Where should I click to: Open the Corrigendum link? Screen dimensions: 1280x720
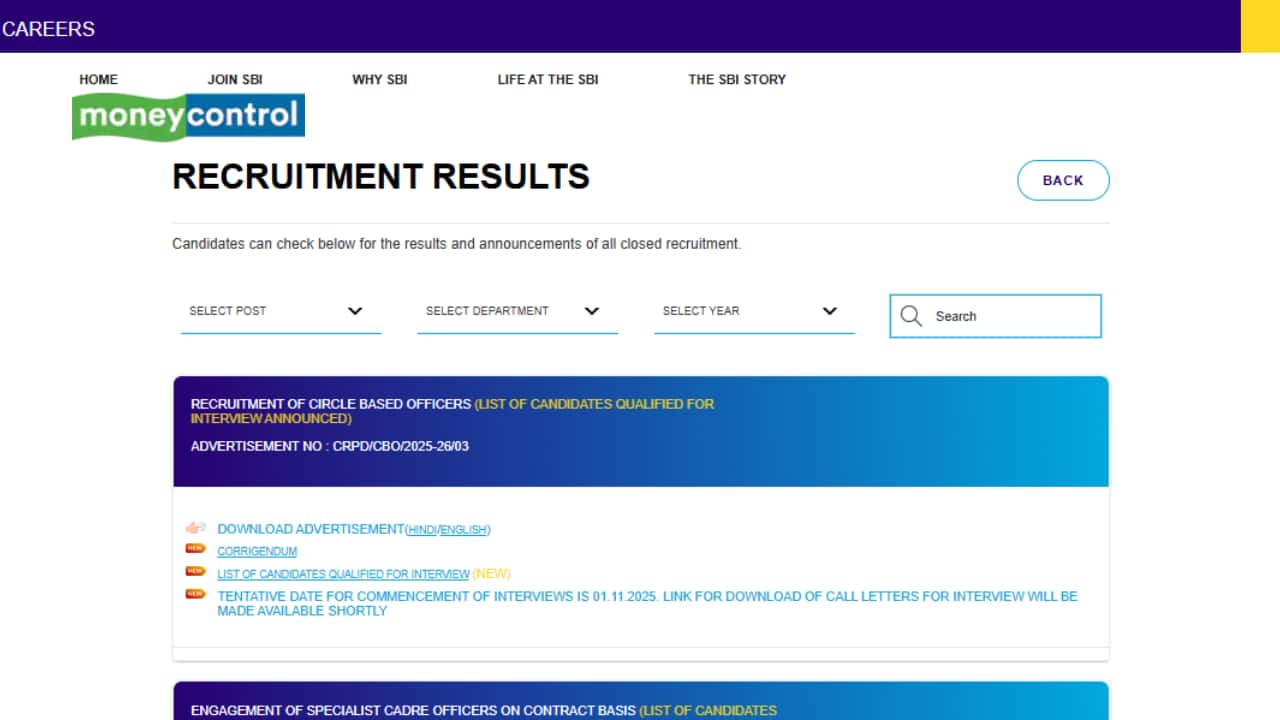click(x=256, y=551)
